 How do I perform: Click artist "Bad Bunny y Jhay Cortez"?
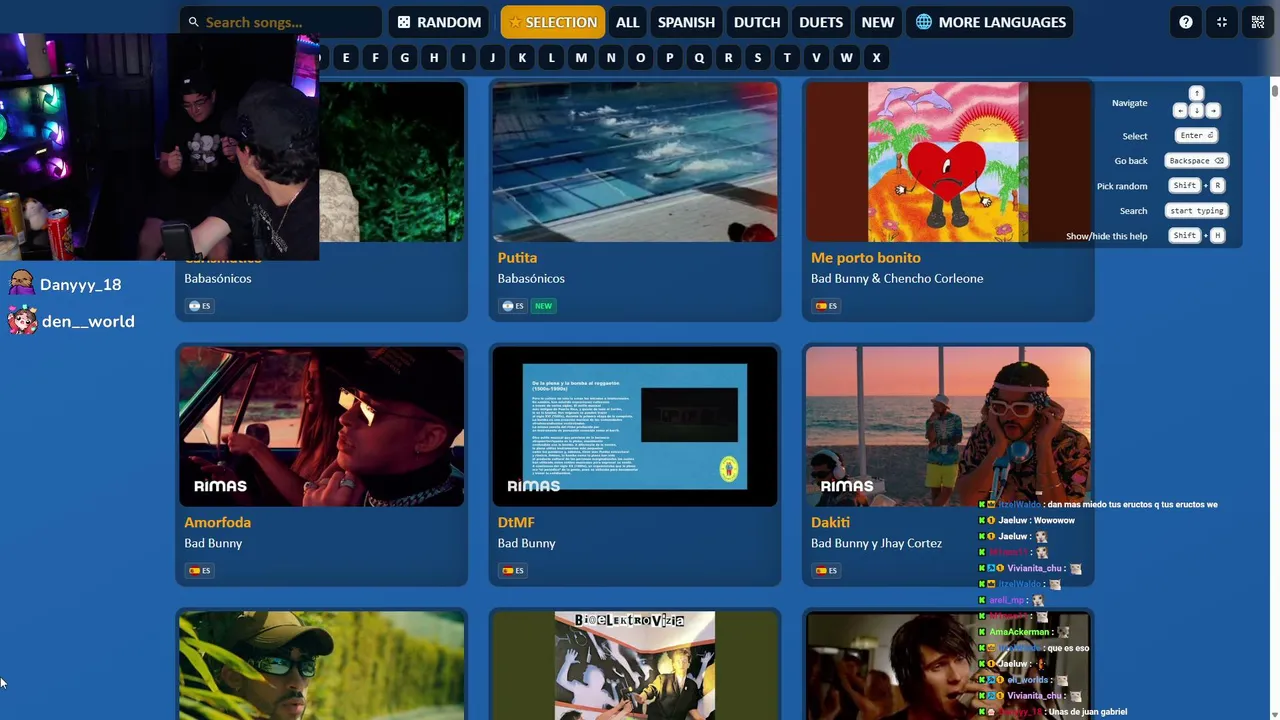[876, 544]
